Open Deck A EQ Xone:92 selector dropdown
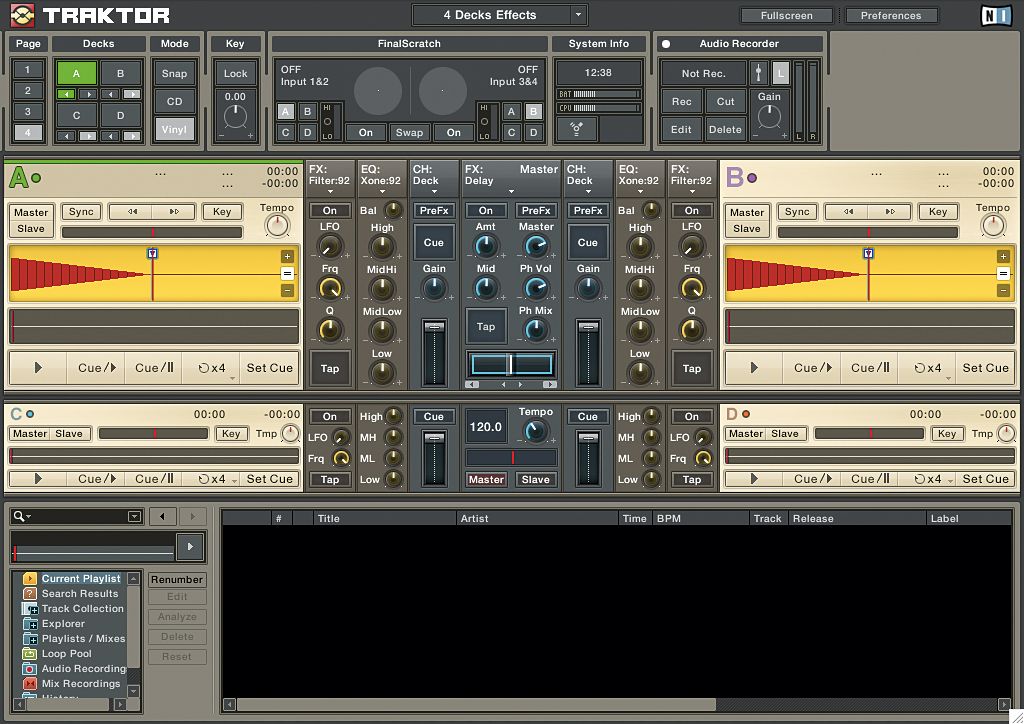Image resolution: width=1024 pixels, height=724 pixels. coord(382,192)
